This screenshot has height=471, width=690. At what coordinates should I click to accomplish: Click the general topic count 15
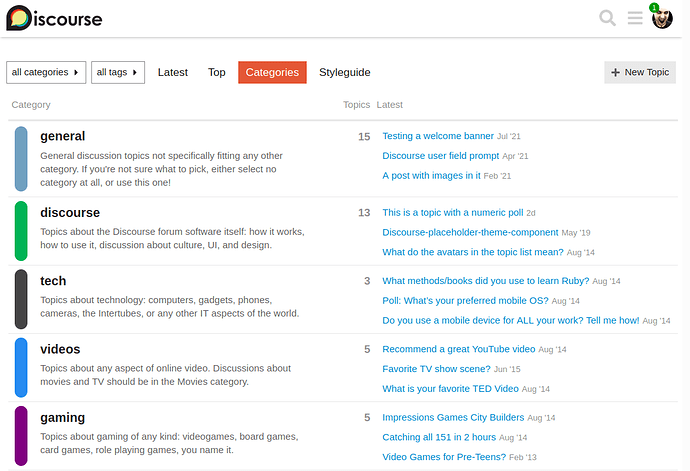click(364, 136)
